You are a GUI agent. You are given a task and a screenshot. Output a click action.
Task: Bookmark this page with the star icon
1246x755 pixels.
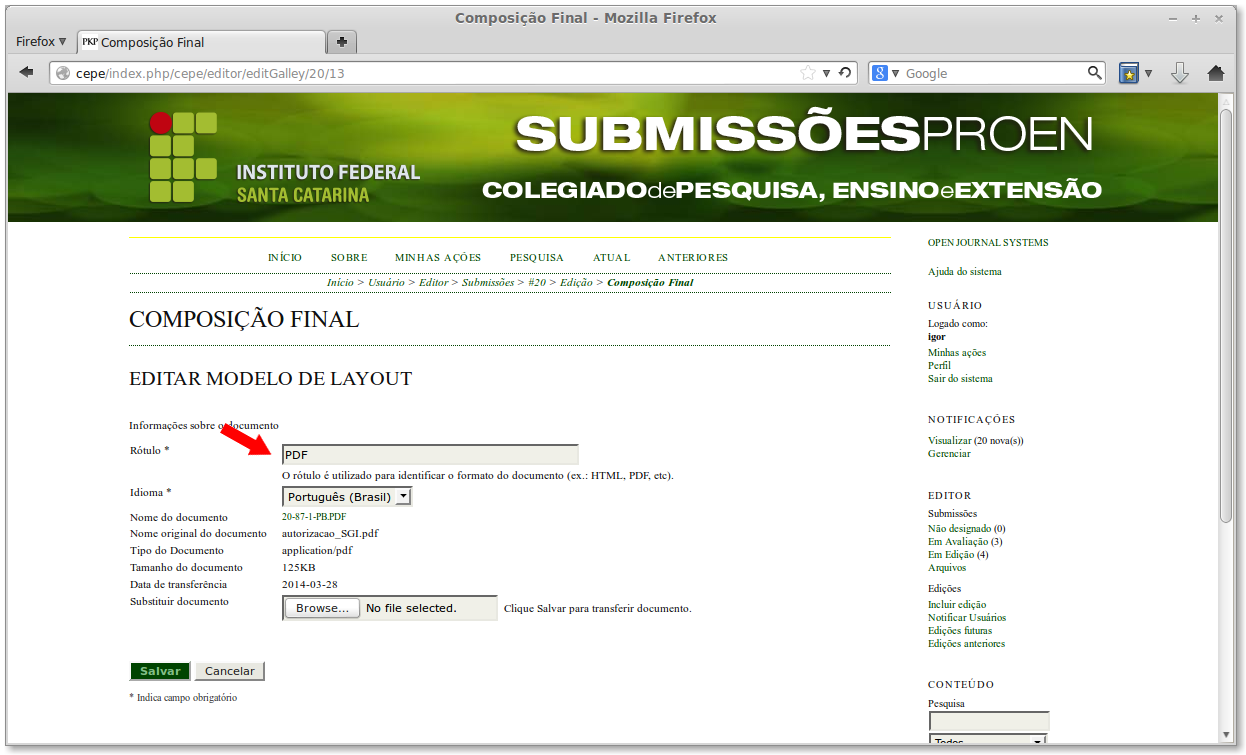pos(808,73)
